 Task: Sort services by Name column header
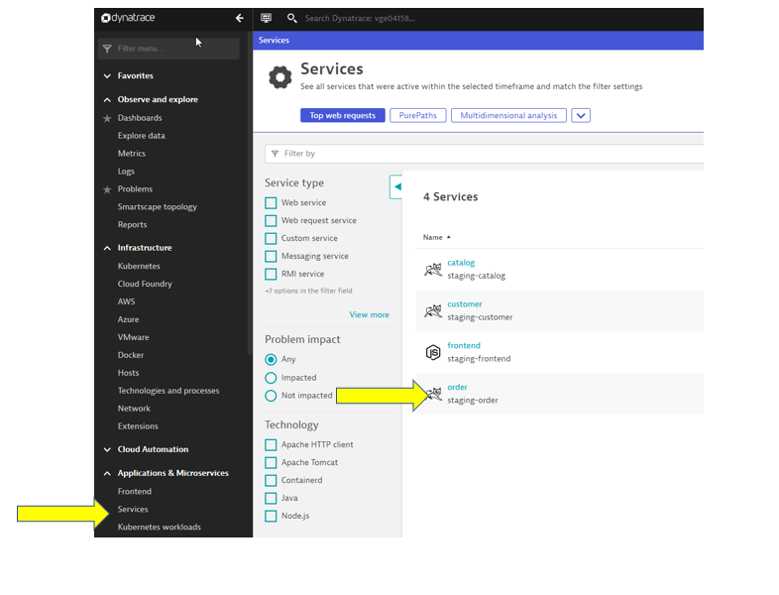pos(433,237)
